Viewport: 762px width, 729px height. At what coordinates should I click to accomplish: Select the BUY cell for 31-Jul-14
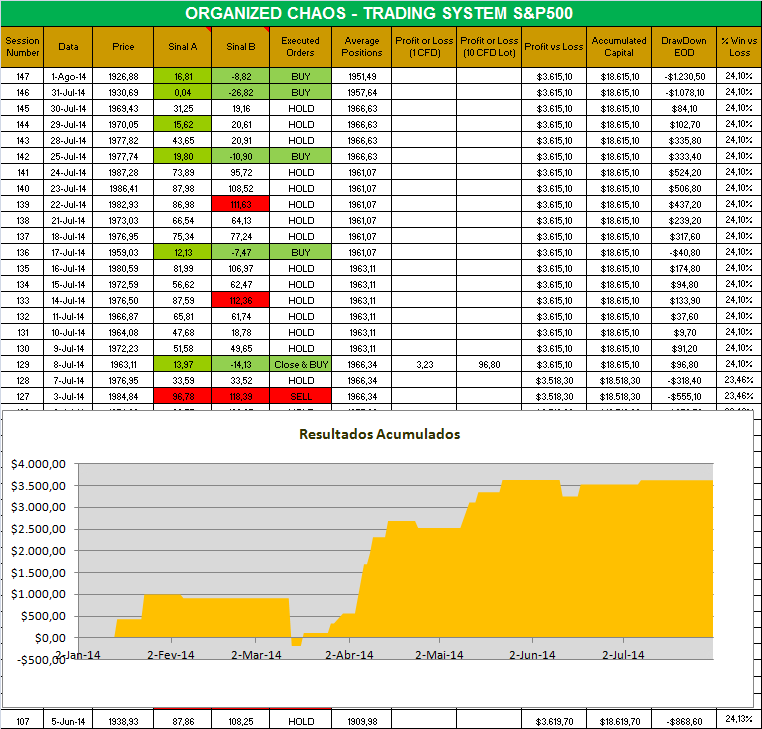300,92
